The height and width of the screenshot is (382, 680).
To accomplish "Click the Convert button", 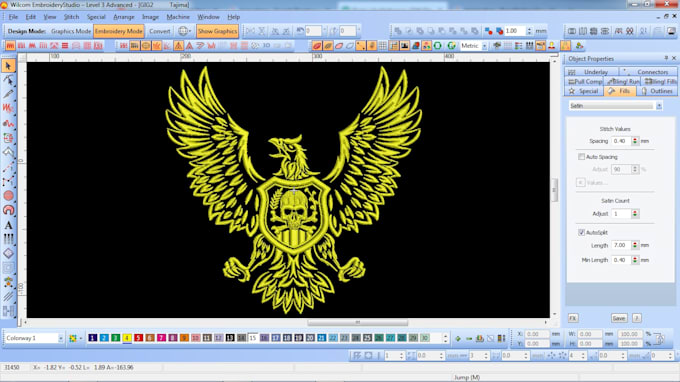I will point(160,31).
